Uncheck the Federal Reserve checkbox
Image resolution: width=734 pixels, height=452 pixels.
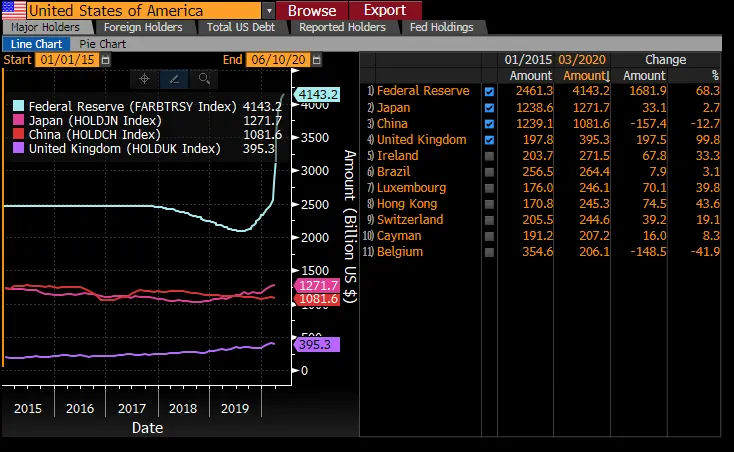point(489,92)
